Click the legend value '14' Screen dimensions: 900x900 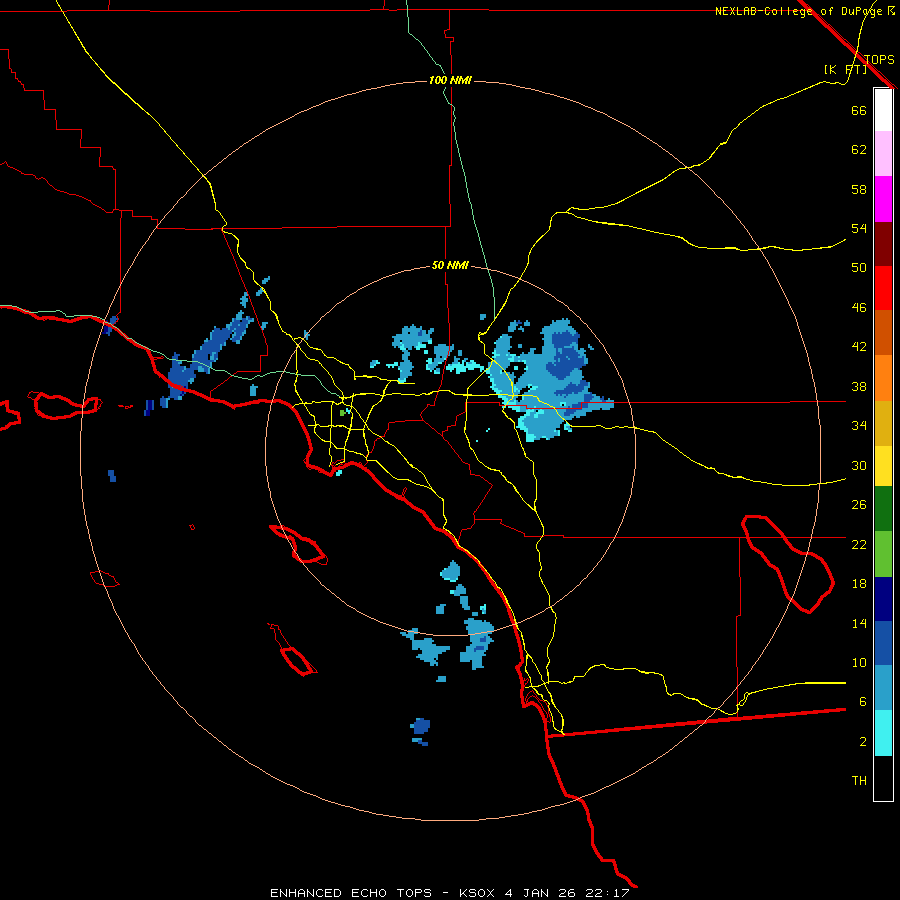pos(859,623)
